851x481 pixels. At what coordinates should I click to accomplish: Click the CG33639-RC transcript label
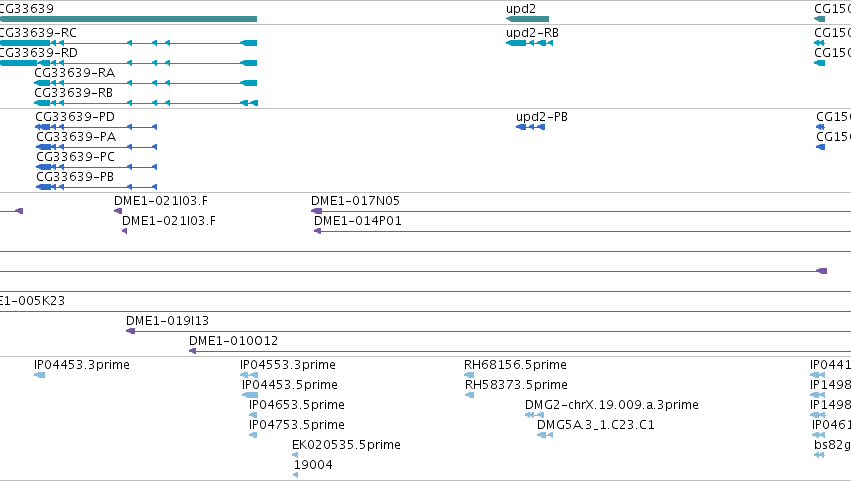tap(38, 33)
